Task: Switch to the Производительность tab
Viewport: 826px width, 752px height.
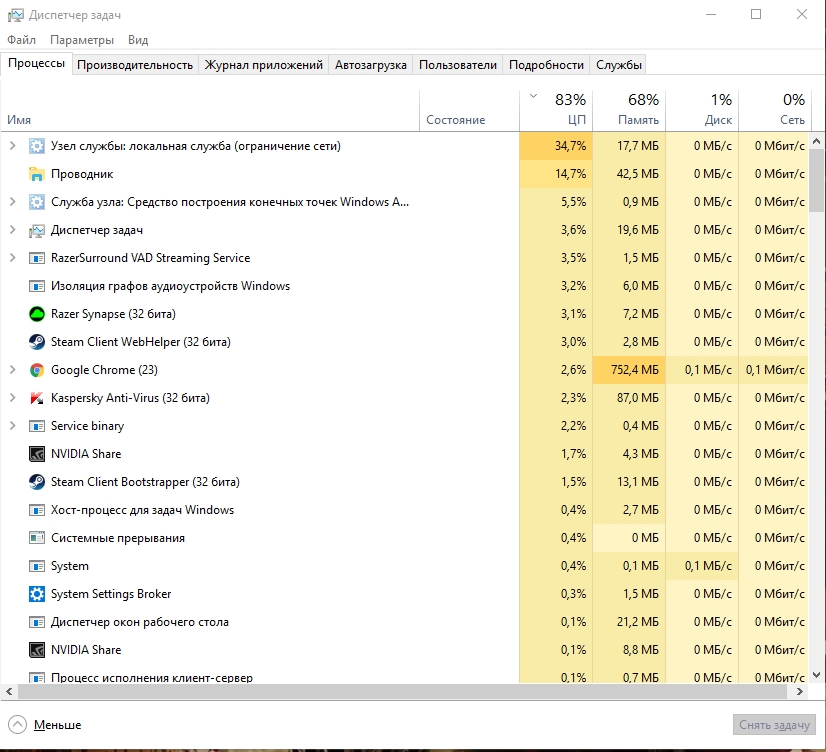Action: click(x=135, y=65)
